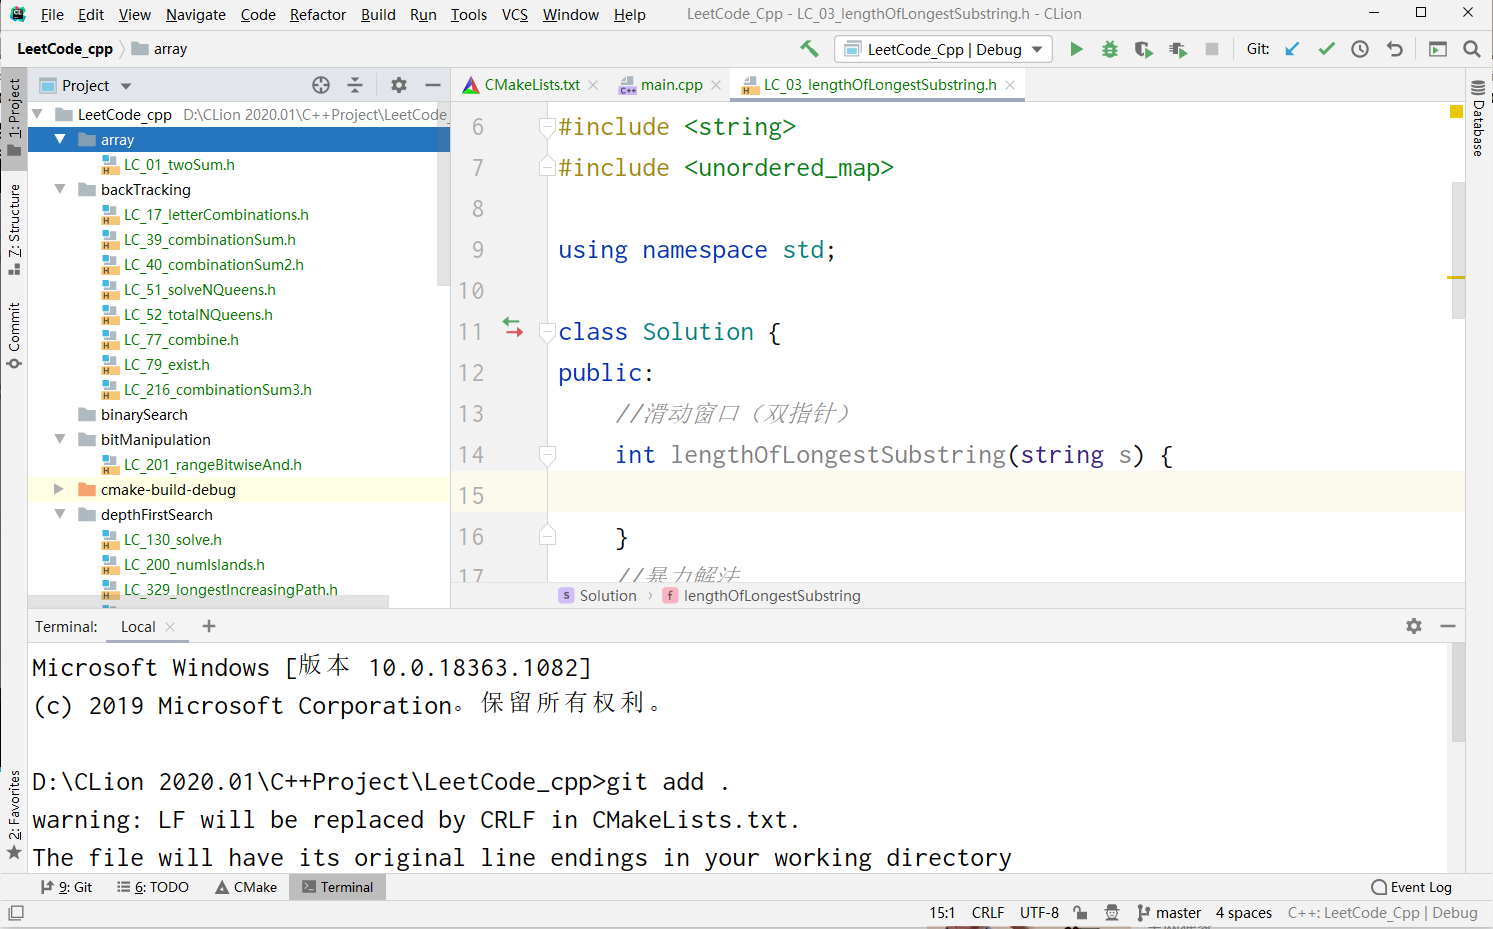Switch to the main.cpp editor tab

[671, 85]
